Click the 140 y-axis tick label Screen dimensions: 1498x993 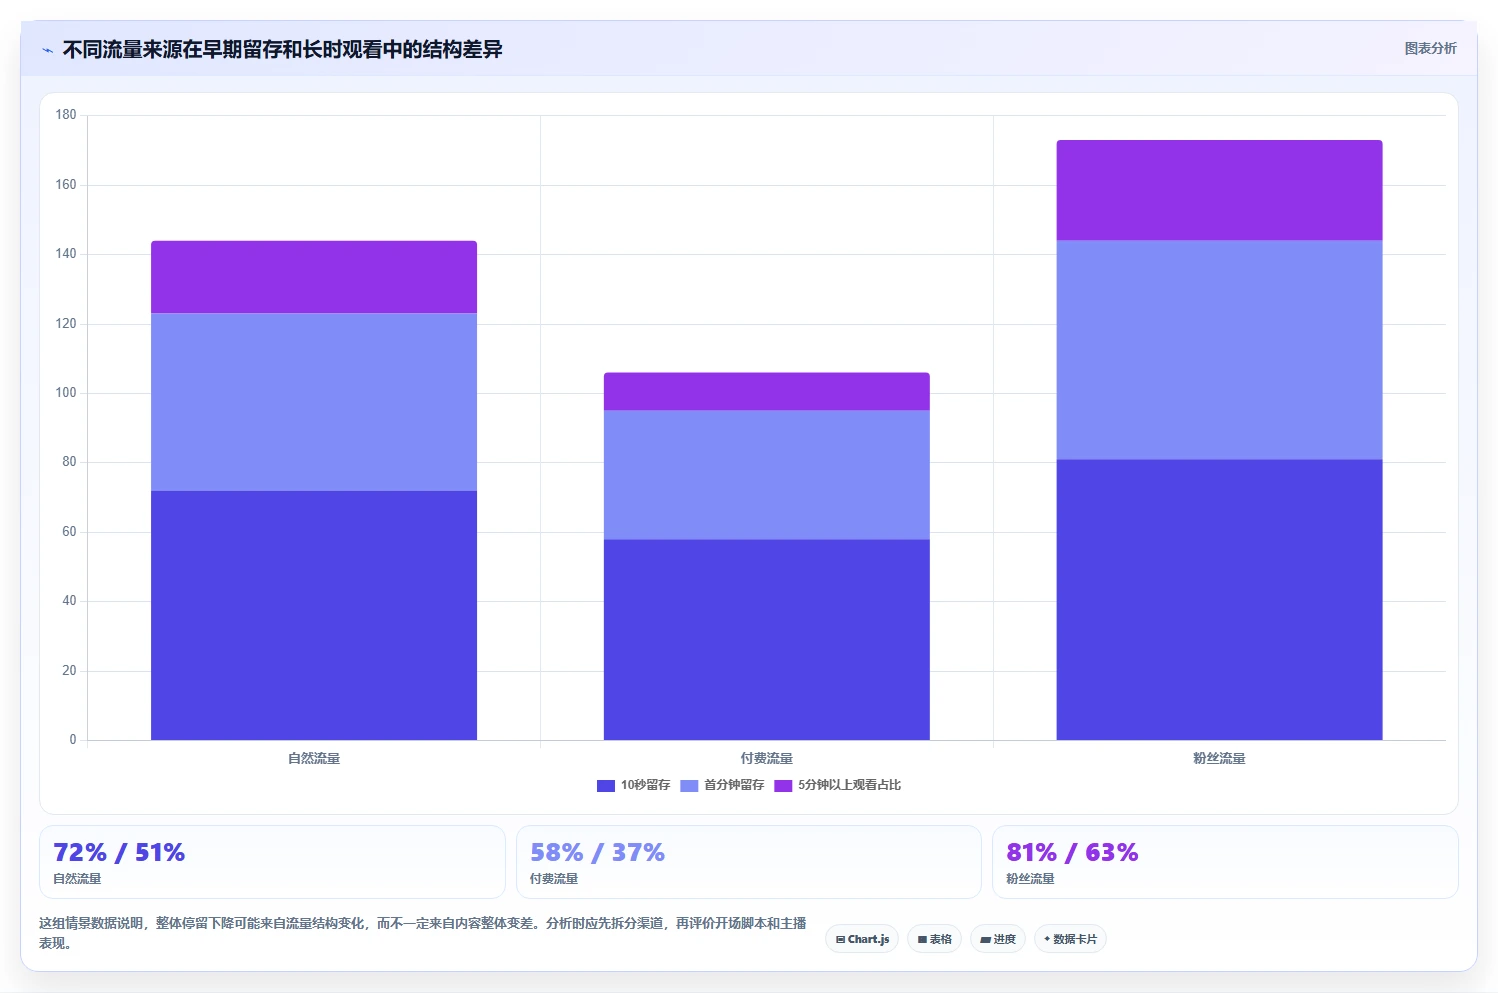point(66,254)
